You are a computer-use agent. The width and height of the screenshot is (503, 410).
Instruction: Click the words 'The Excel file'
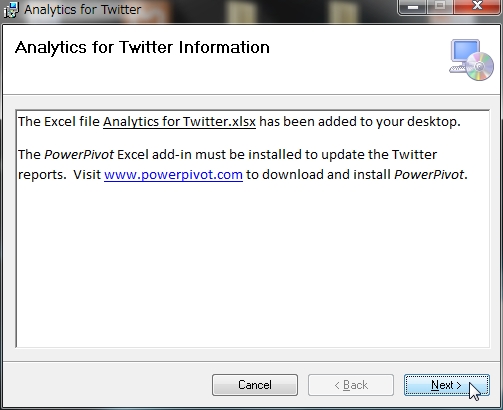[x=59, y=122]
